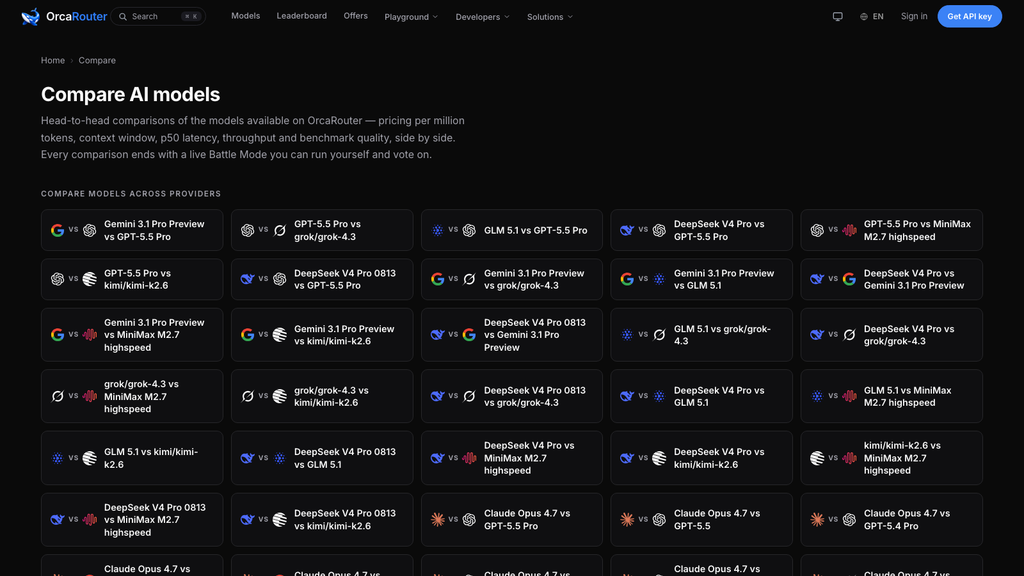This screenshot has width=1024, height=576.
Task: Click GLM icon in Gemini 3.1 Pro Preview vs GLM 5.1 card
Action: click(659, 279)
